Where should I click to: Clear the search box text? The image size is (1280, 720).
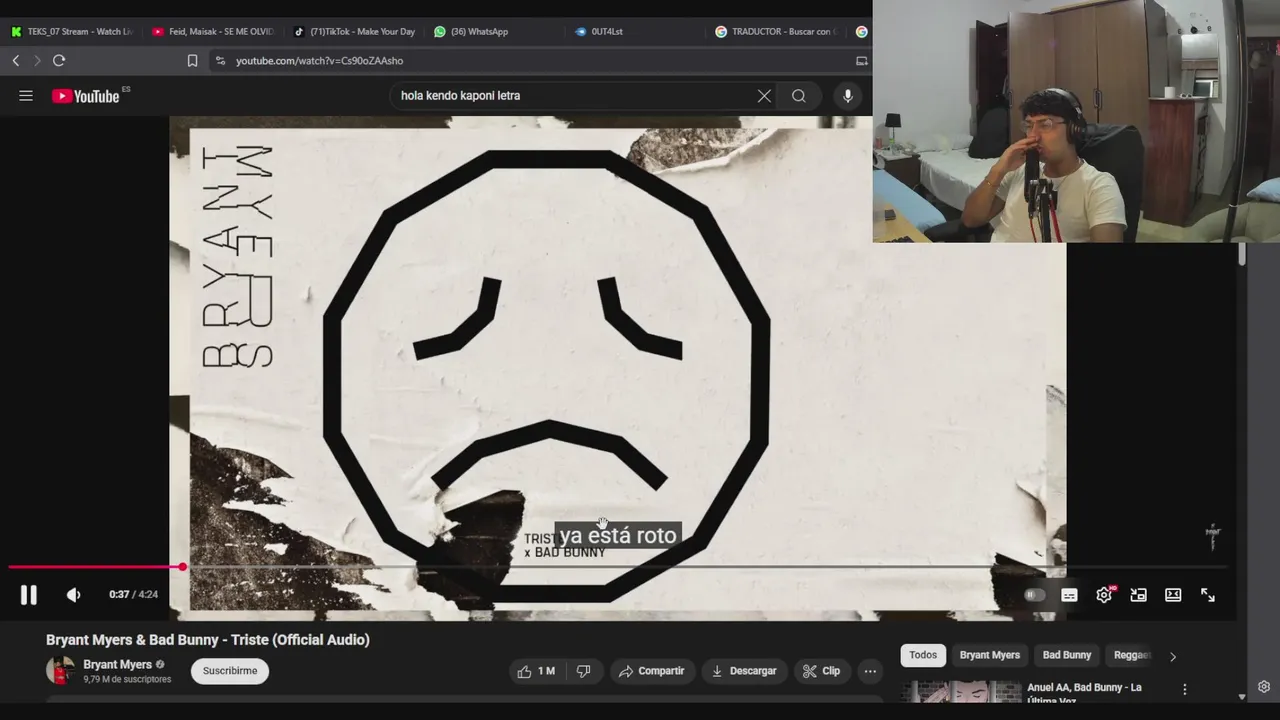coord(764,96)
